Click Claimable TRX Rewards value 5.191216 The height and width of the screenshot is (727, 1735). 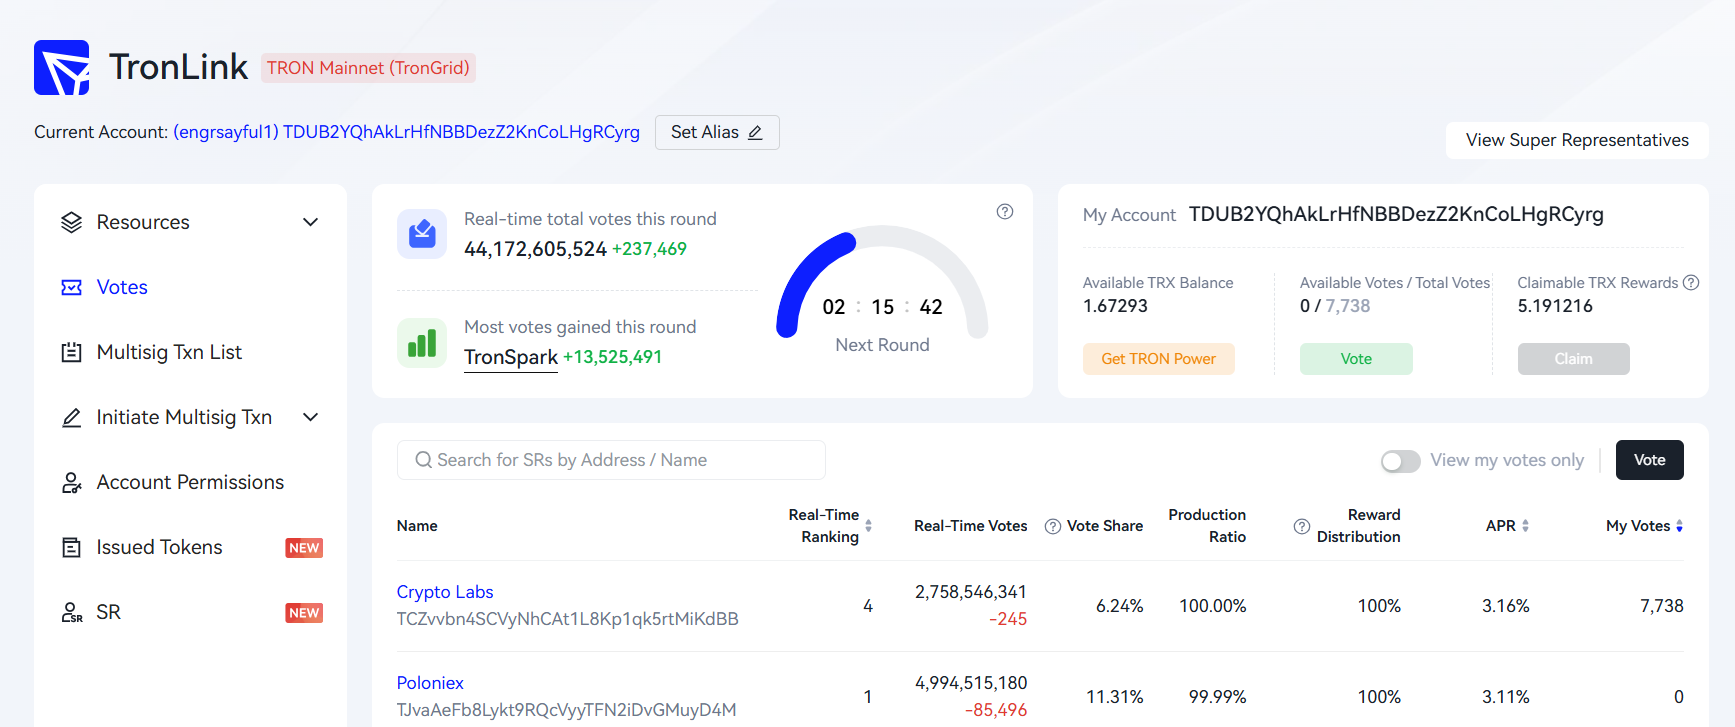pyautogui.click(x=1555, y=306)
